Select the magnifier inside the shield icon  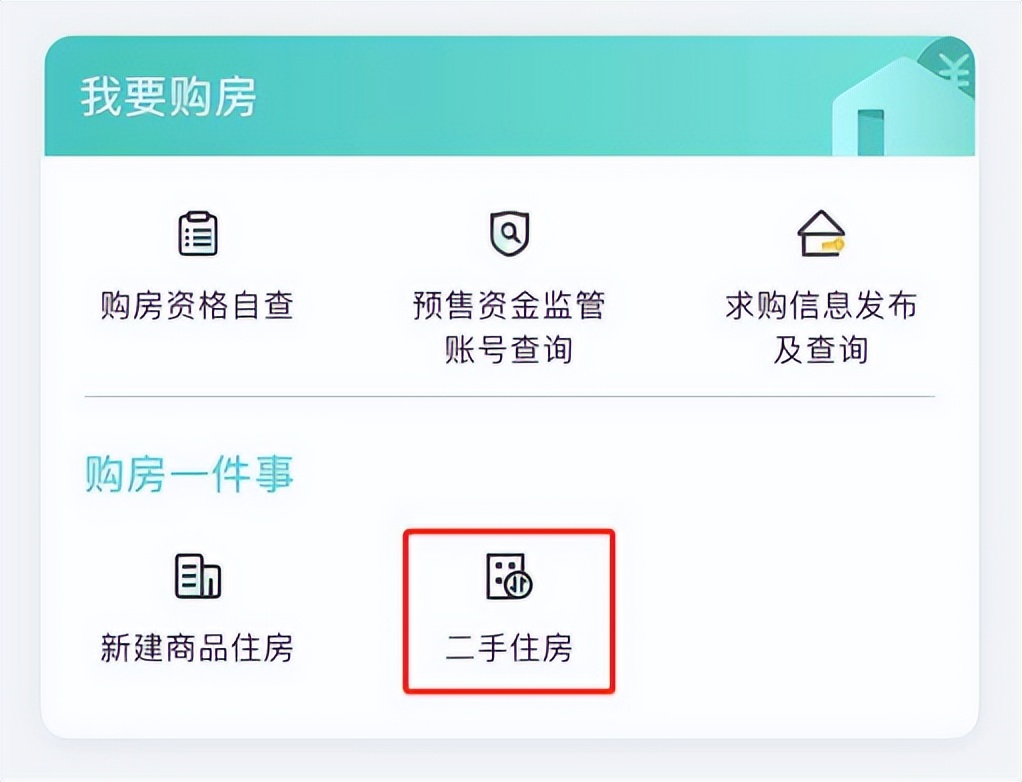[x=510, y=230]
